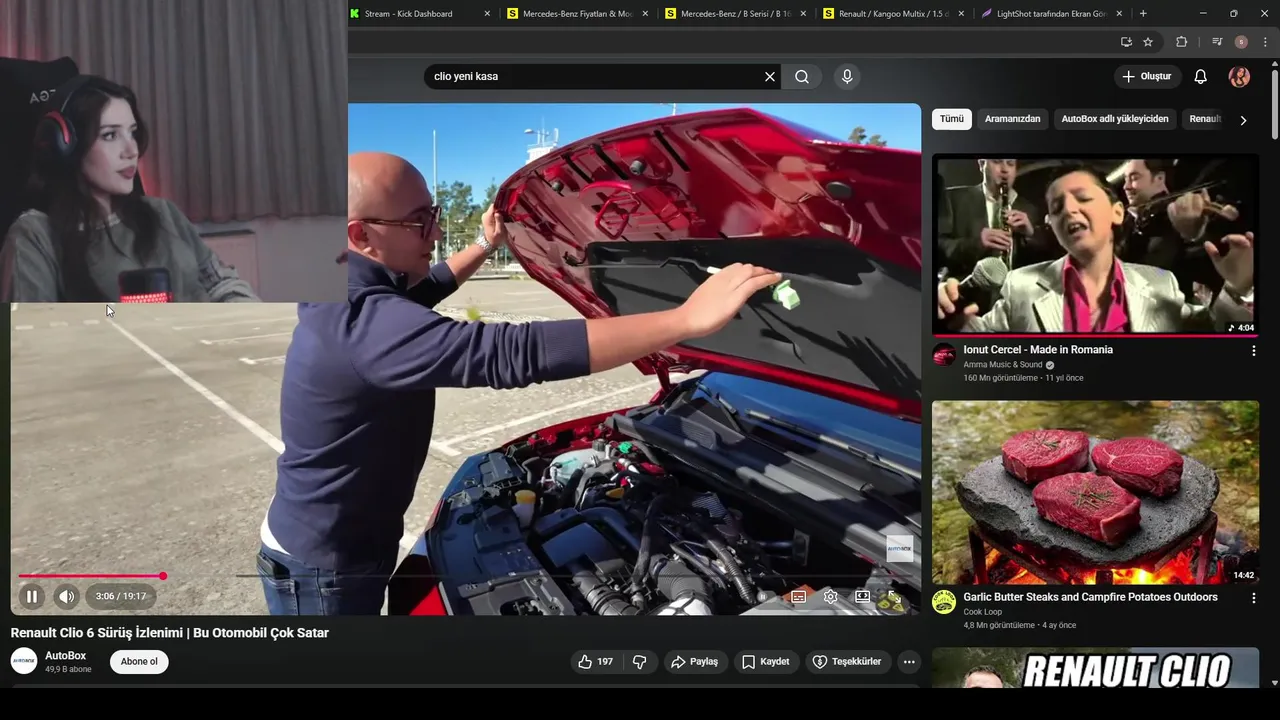Image resolution: width=1280 pixels, height=720 pixels.
Task: Open YouTube notifications bell
Action: coord(1201,77)
